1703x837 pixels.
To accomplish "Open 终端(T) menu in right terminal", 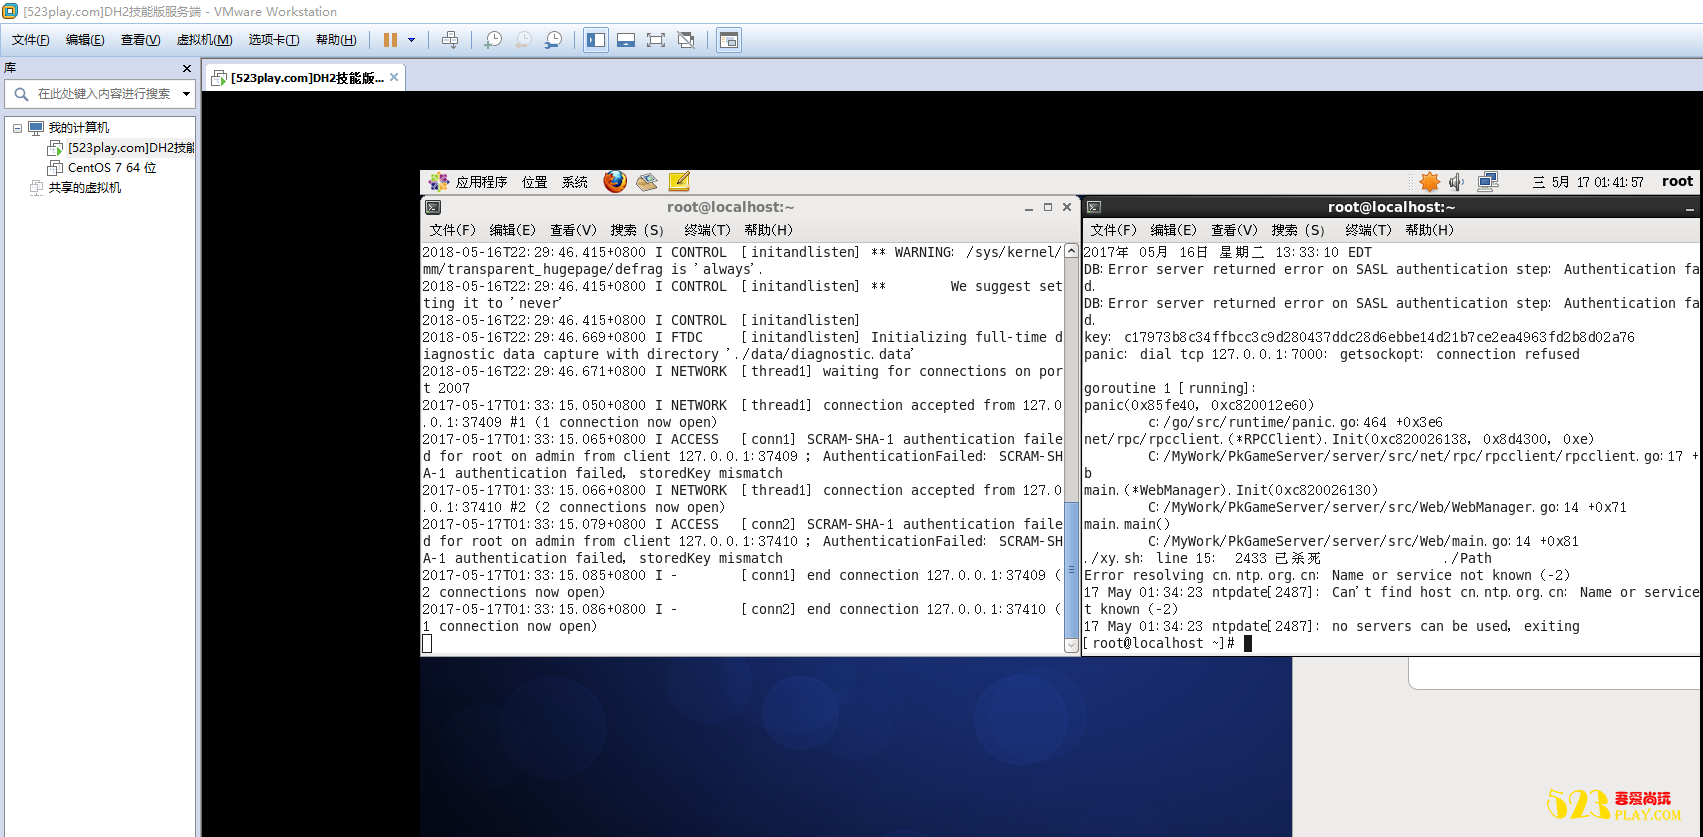I will (x=1368, y=230).
